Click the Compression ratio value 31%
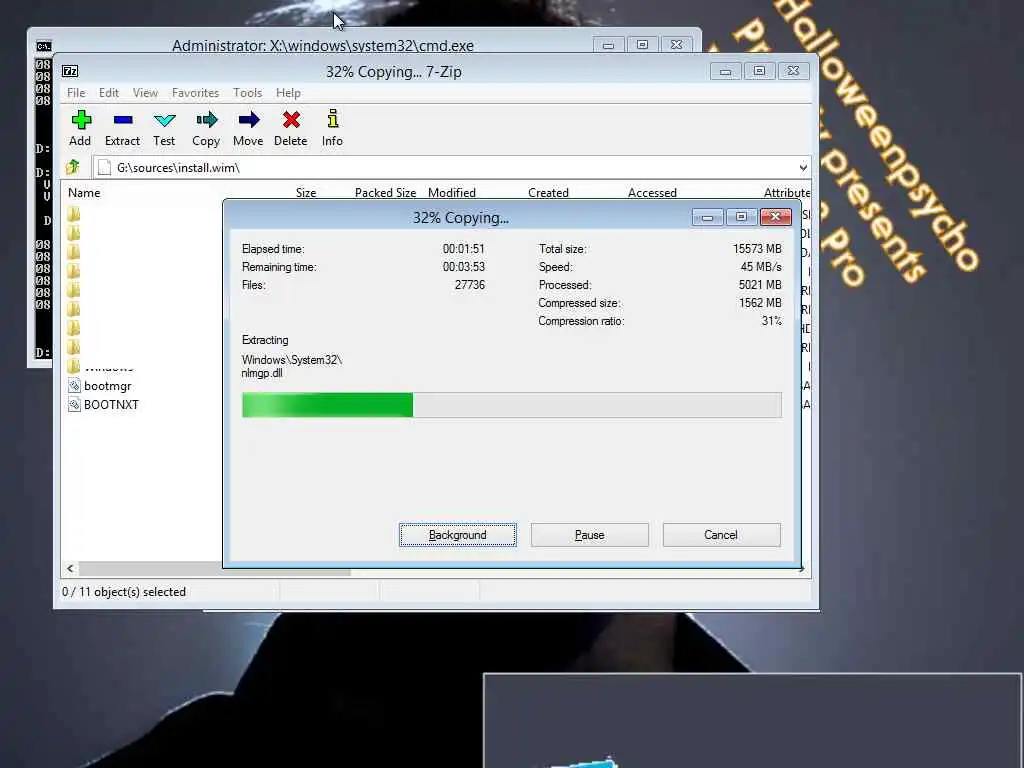Image resolution: width=1024 pixels, height=768 pixels. pos(771,321)
